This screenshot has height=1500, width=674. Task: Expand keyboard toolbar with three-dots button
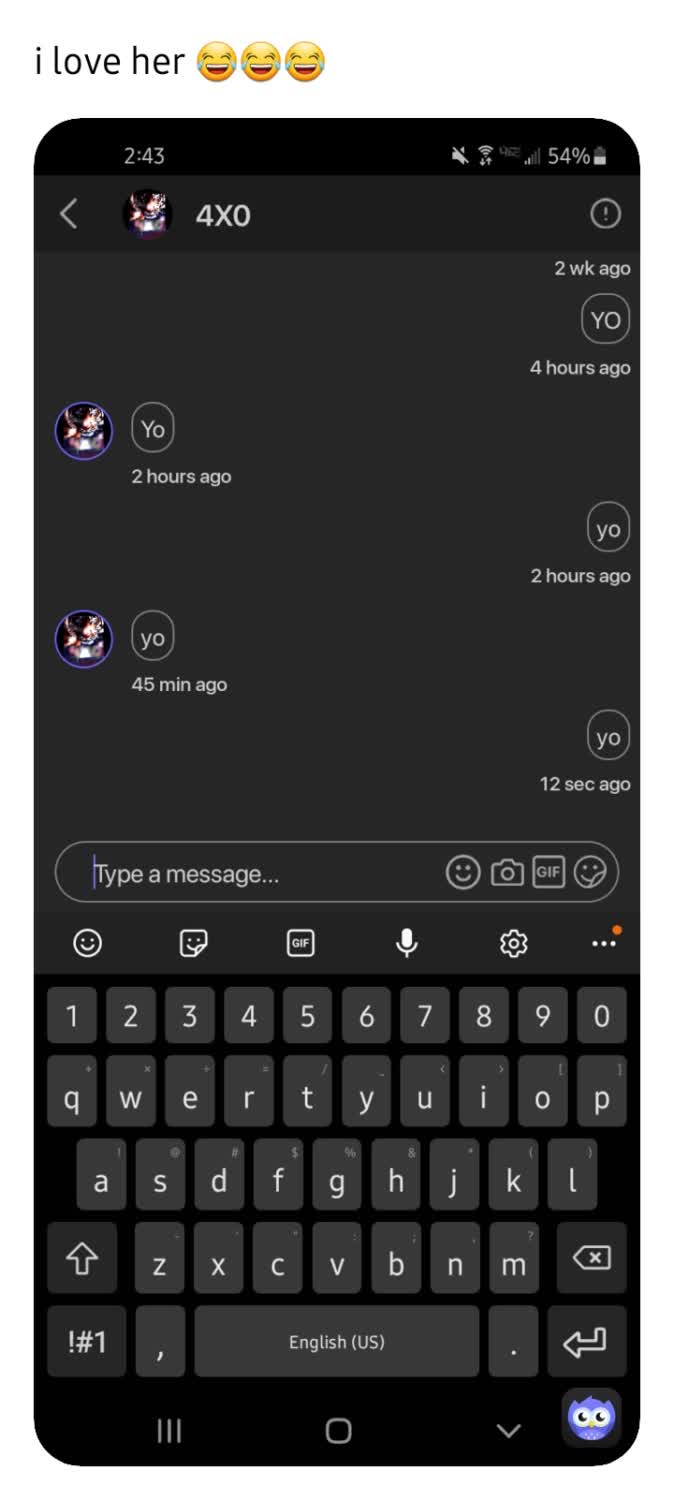coord(605,941)
